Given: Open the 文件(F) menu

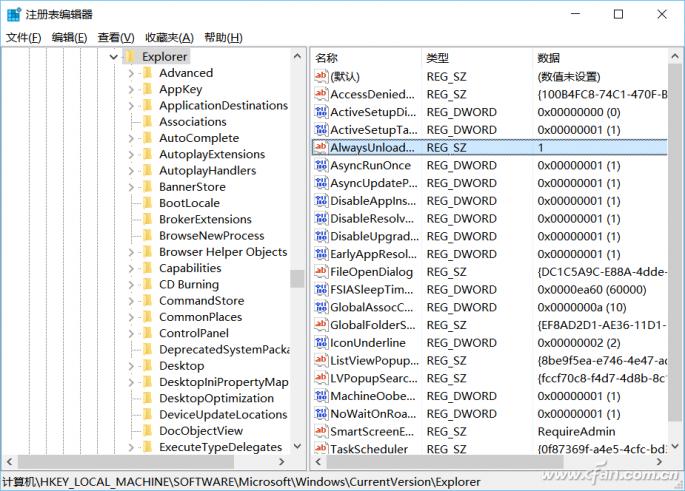Looking at the screenshot, I should [x=24, y=38].
